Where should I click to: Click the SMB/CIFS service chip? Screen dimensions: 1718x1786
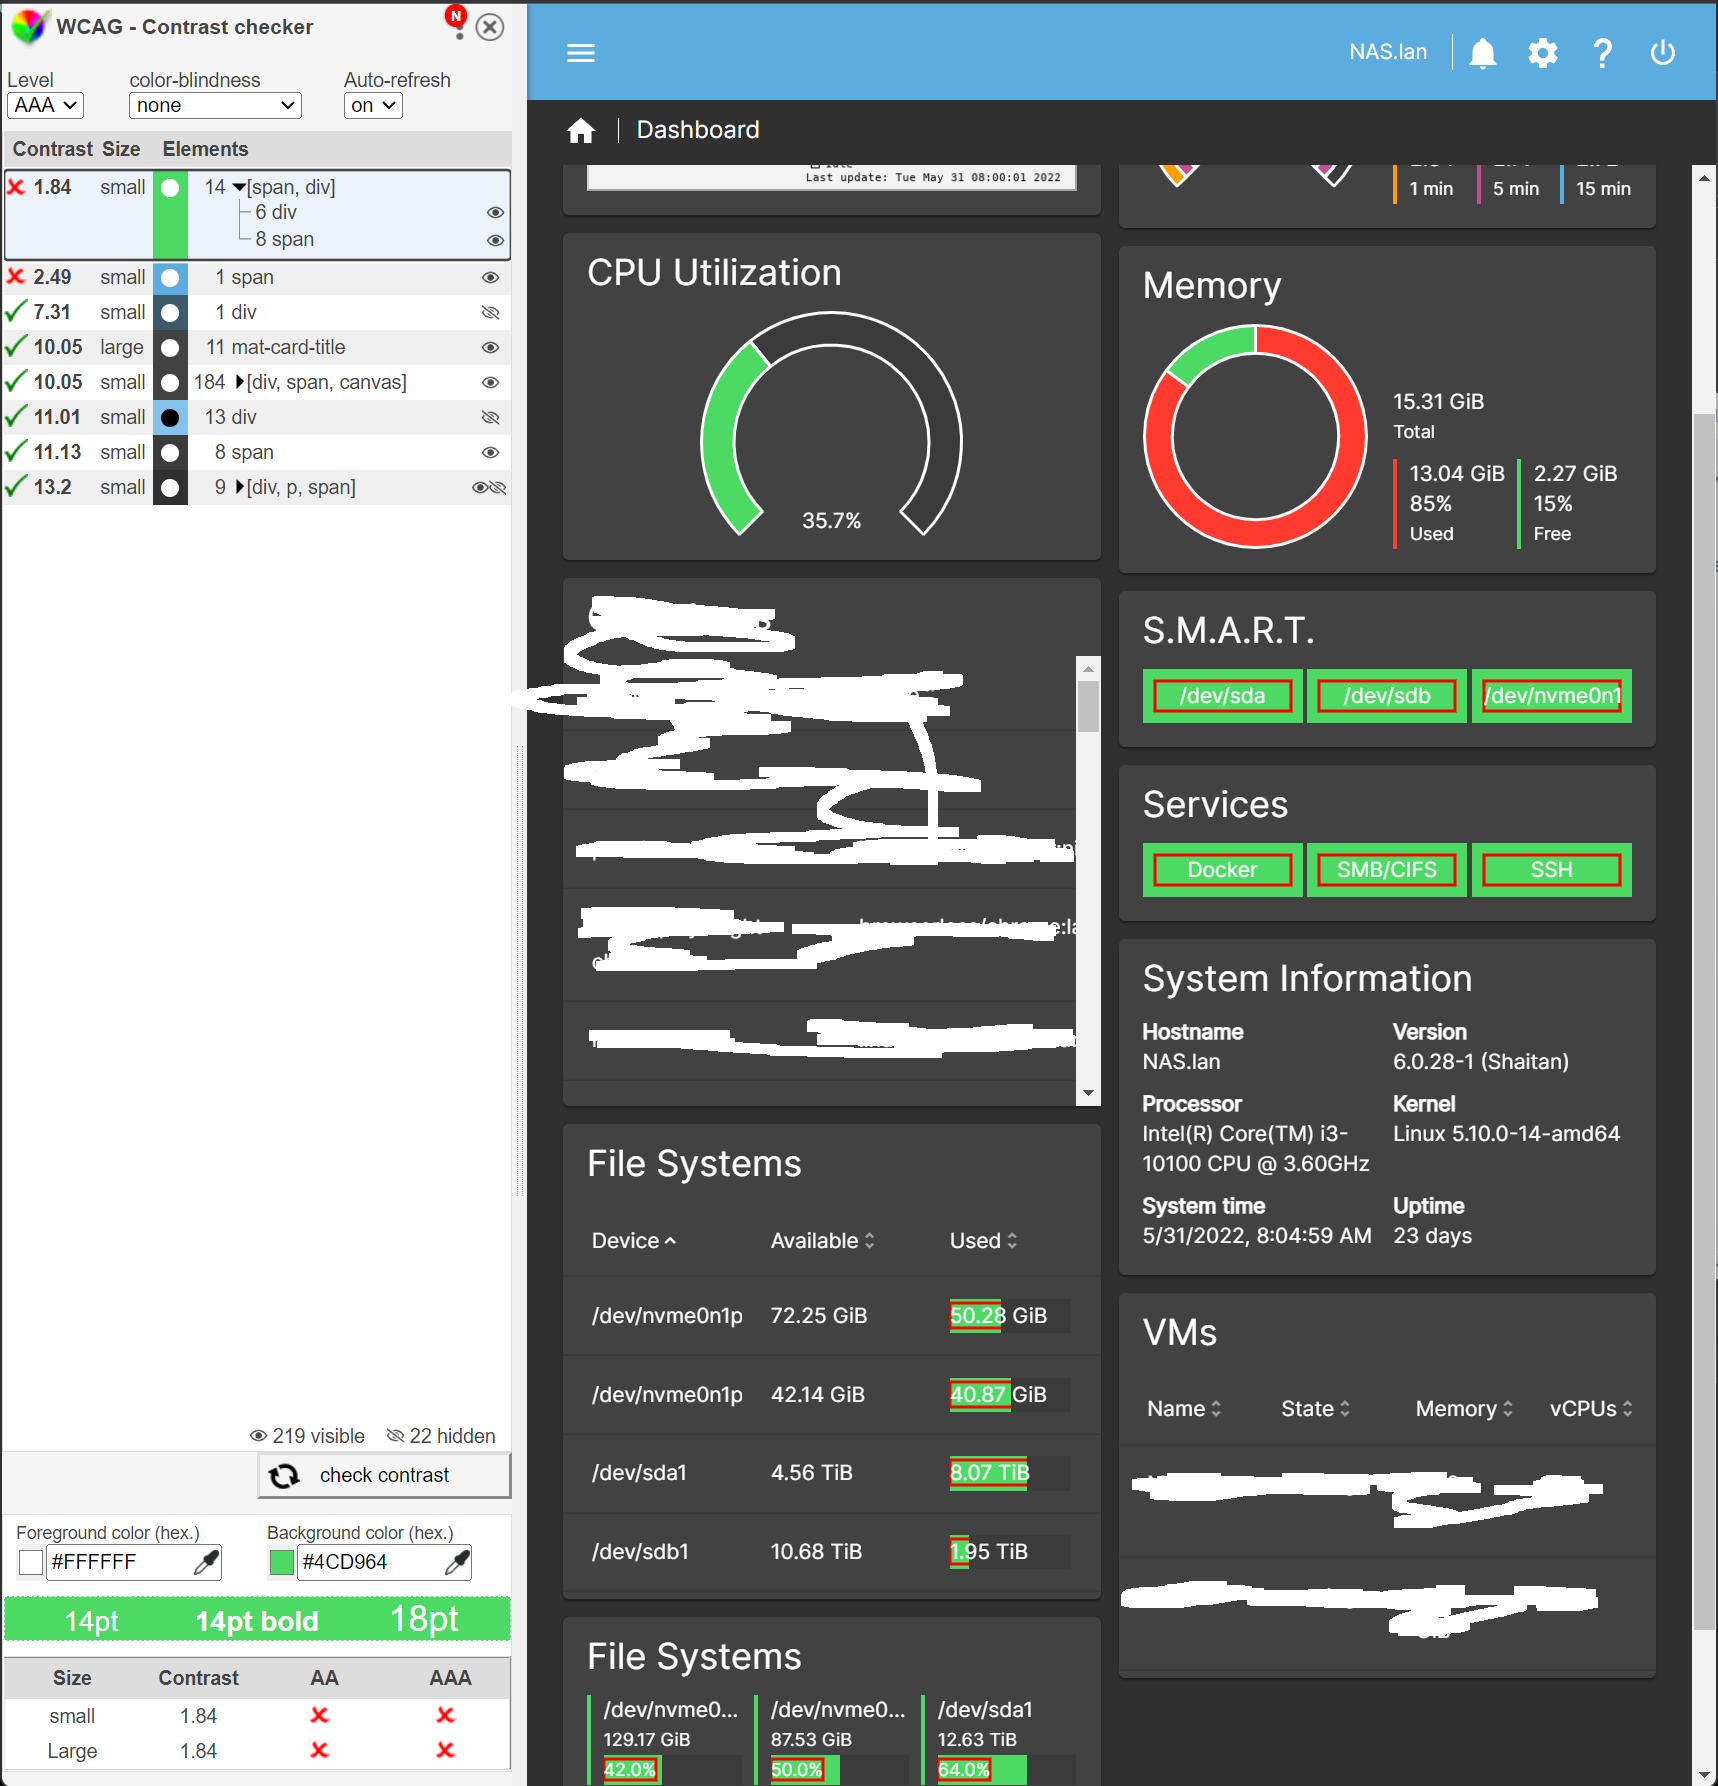coord(1386,870)
